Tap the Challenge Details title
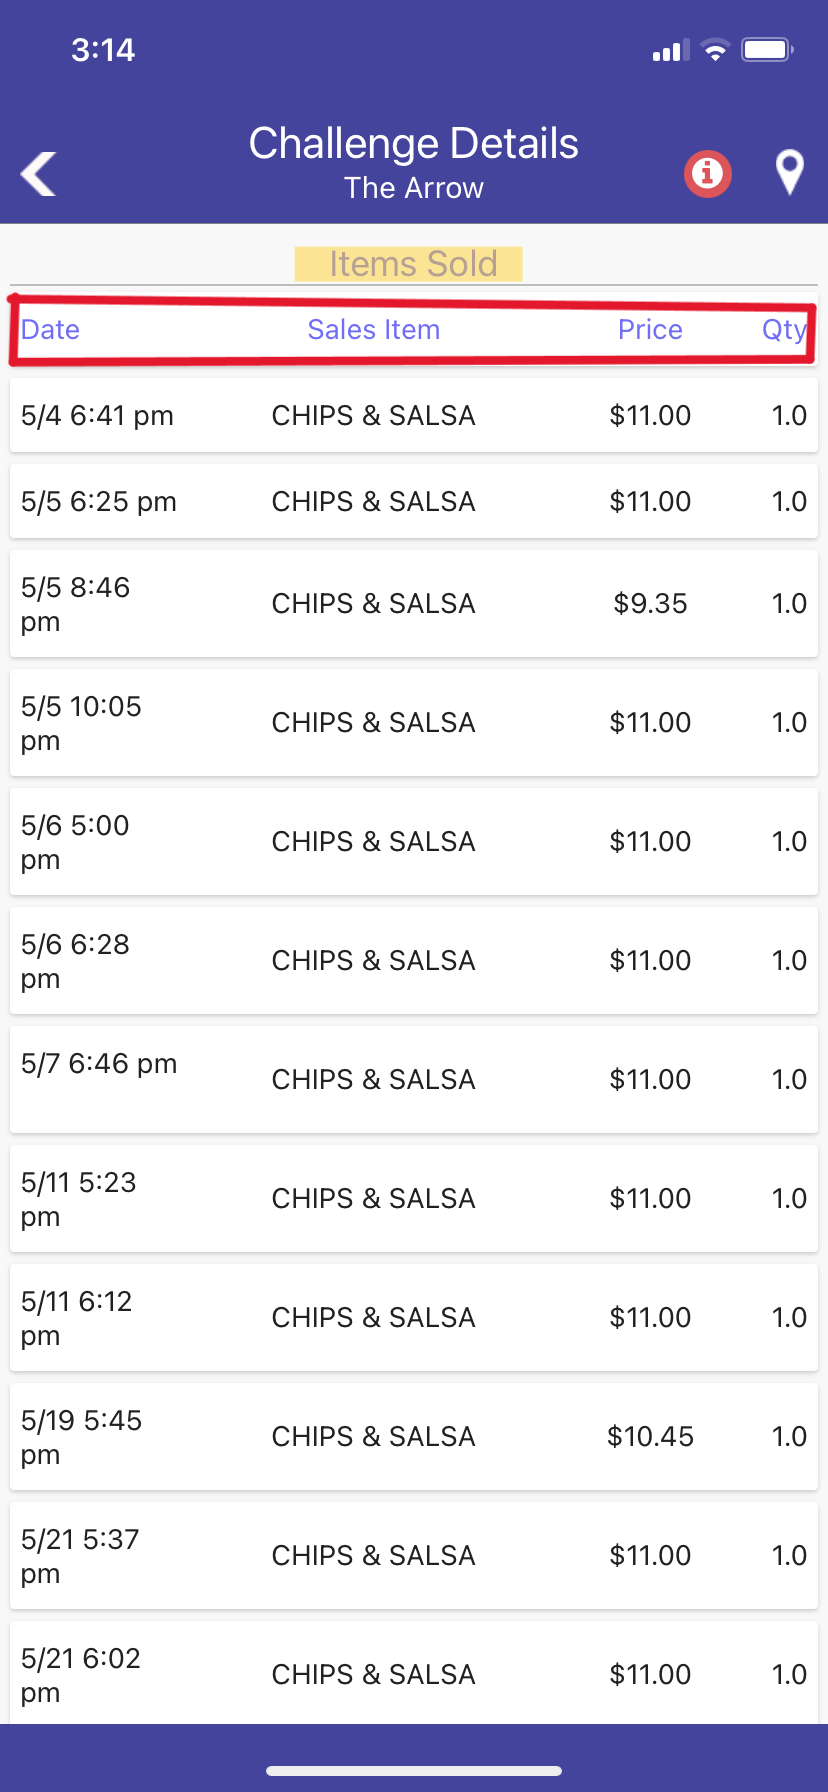Screen dimensions: 828x1792 click(x=413, y=144)
